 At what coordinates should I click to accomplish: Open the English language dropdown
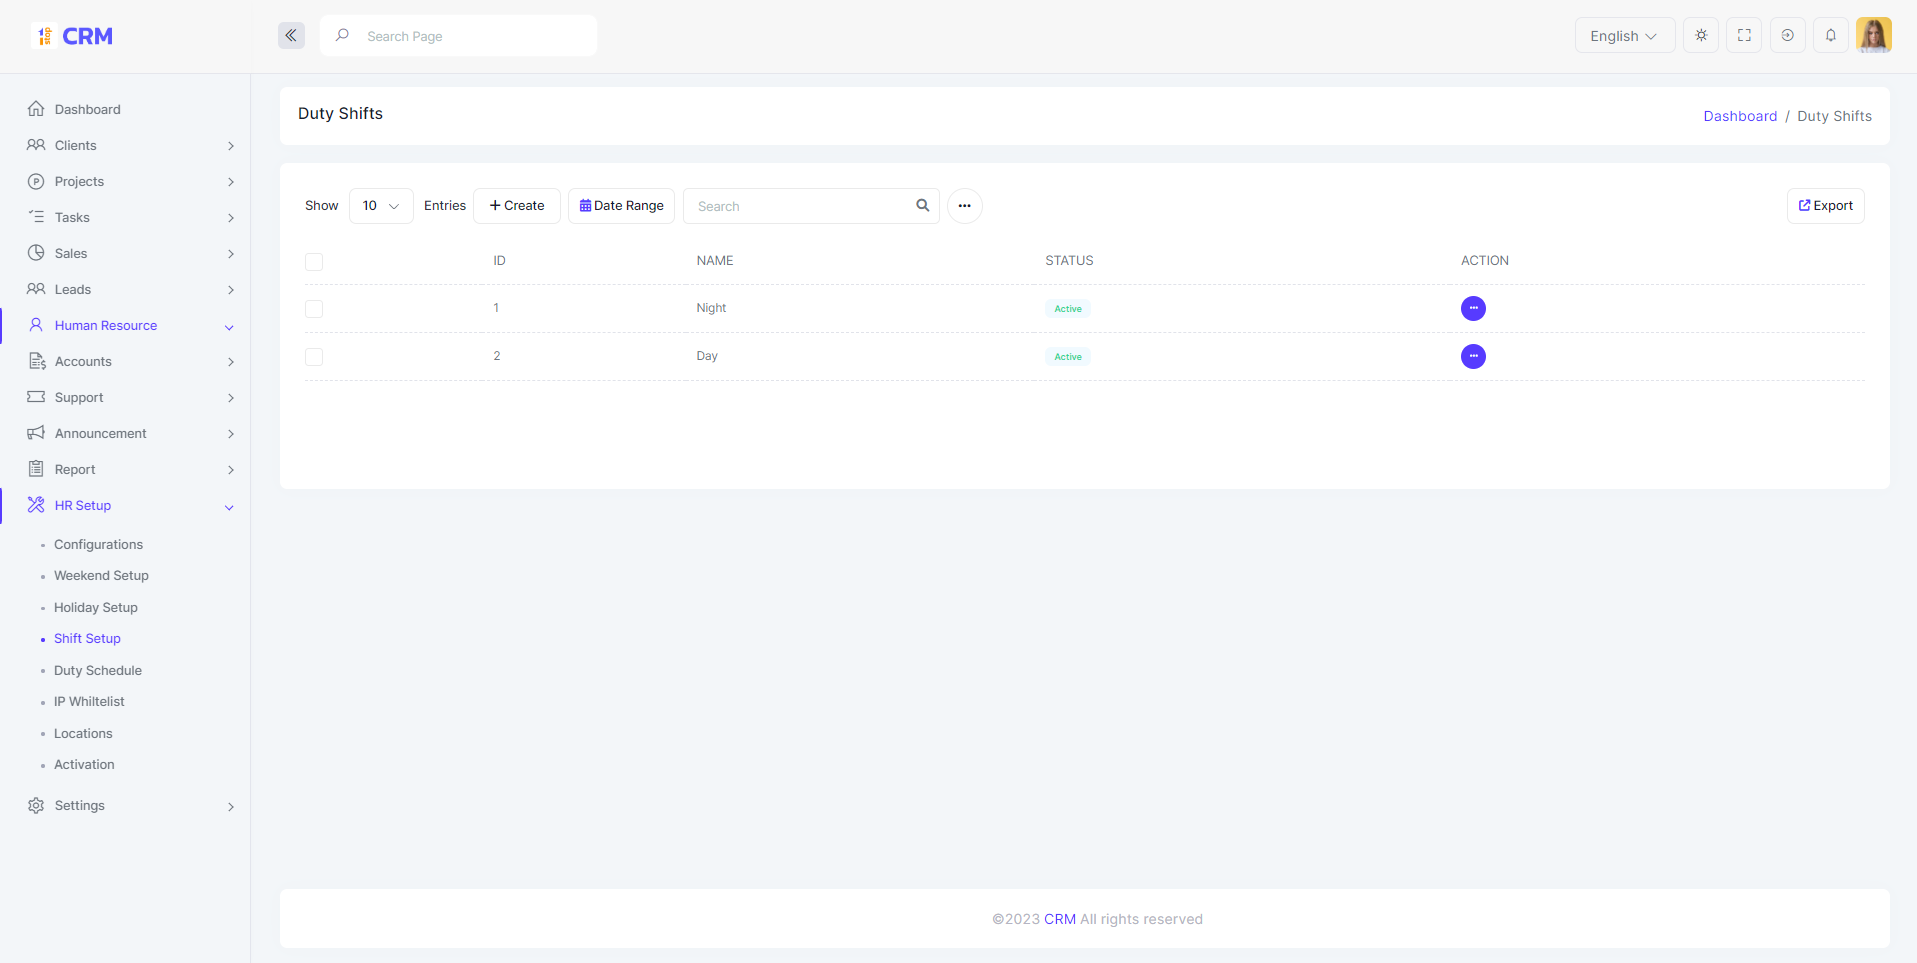pyautogui.click(x=1625, y=35)
